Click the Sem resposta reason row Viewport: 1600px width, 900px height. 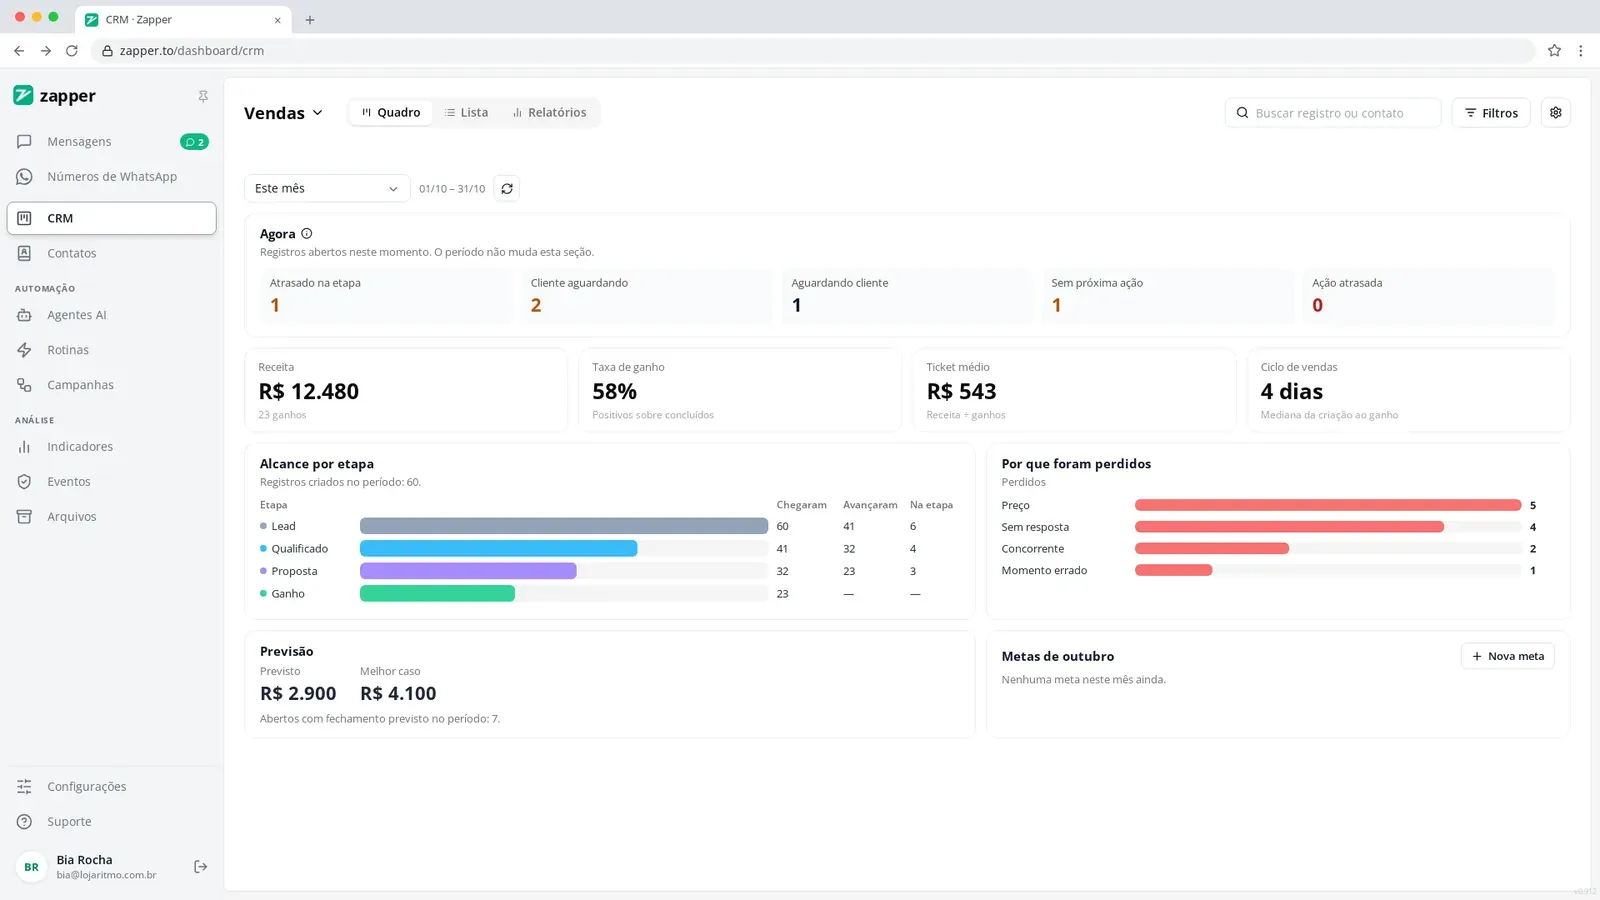tap(1269, 527)
